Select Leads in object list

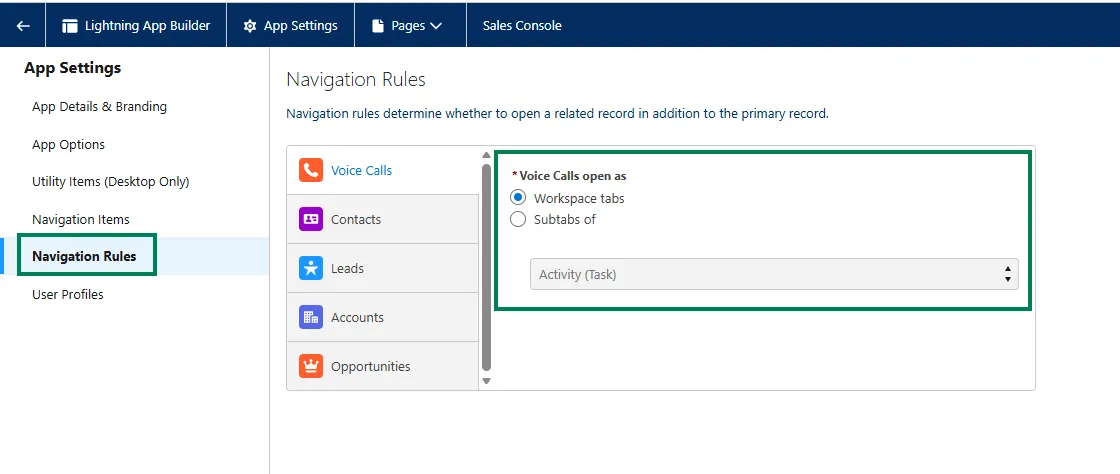pyautogui.click(x=347, y=268)
